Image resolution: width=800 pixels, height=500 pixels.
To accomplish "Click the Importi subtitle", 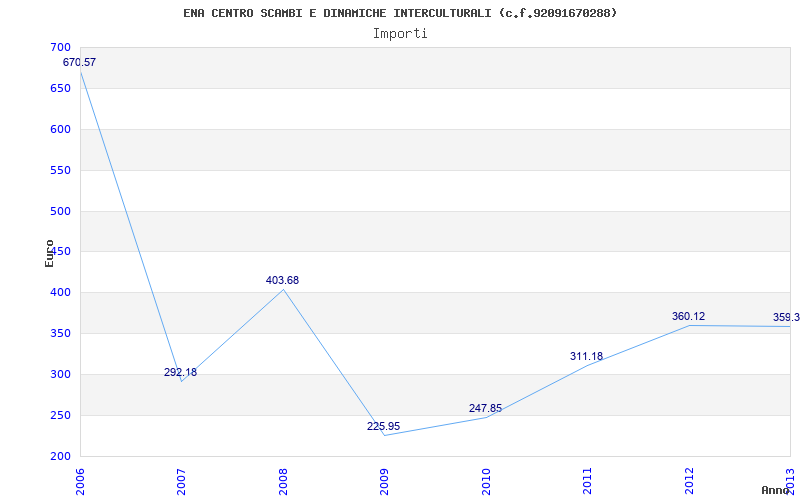I will click(400, 34).
